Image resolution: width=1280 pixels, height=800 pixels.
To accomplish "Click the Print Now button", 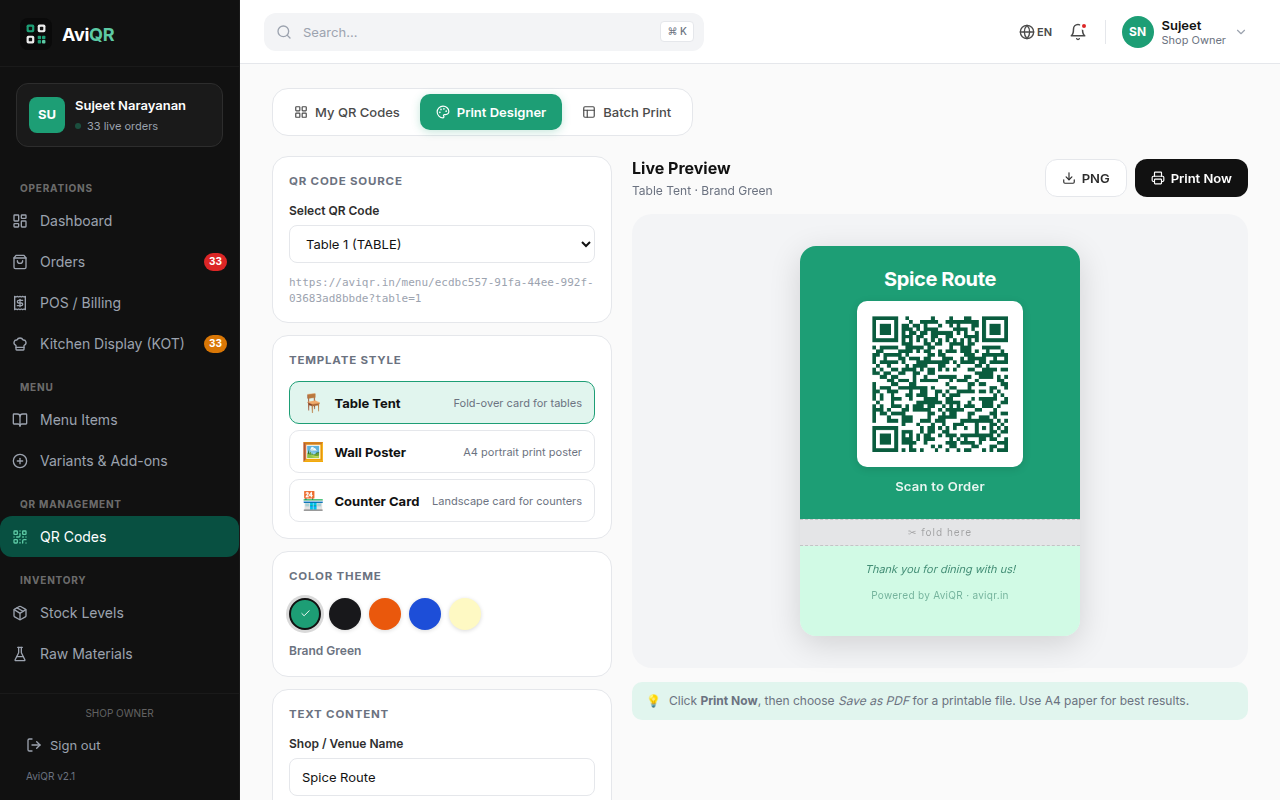I will click(1191, 178).
